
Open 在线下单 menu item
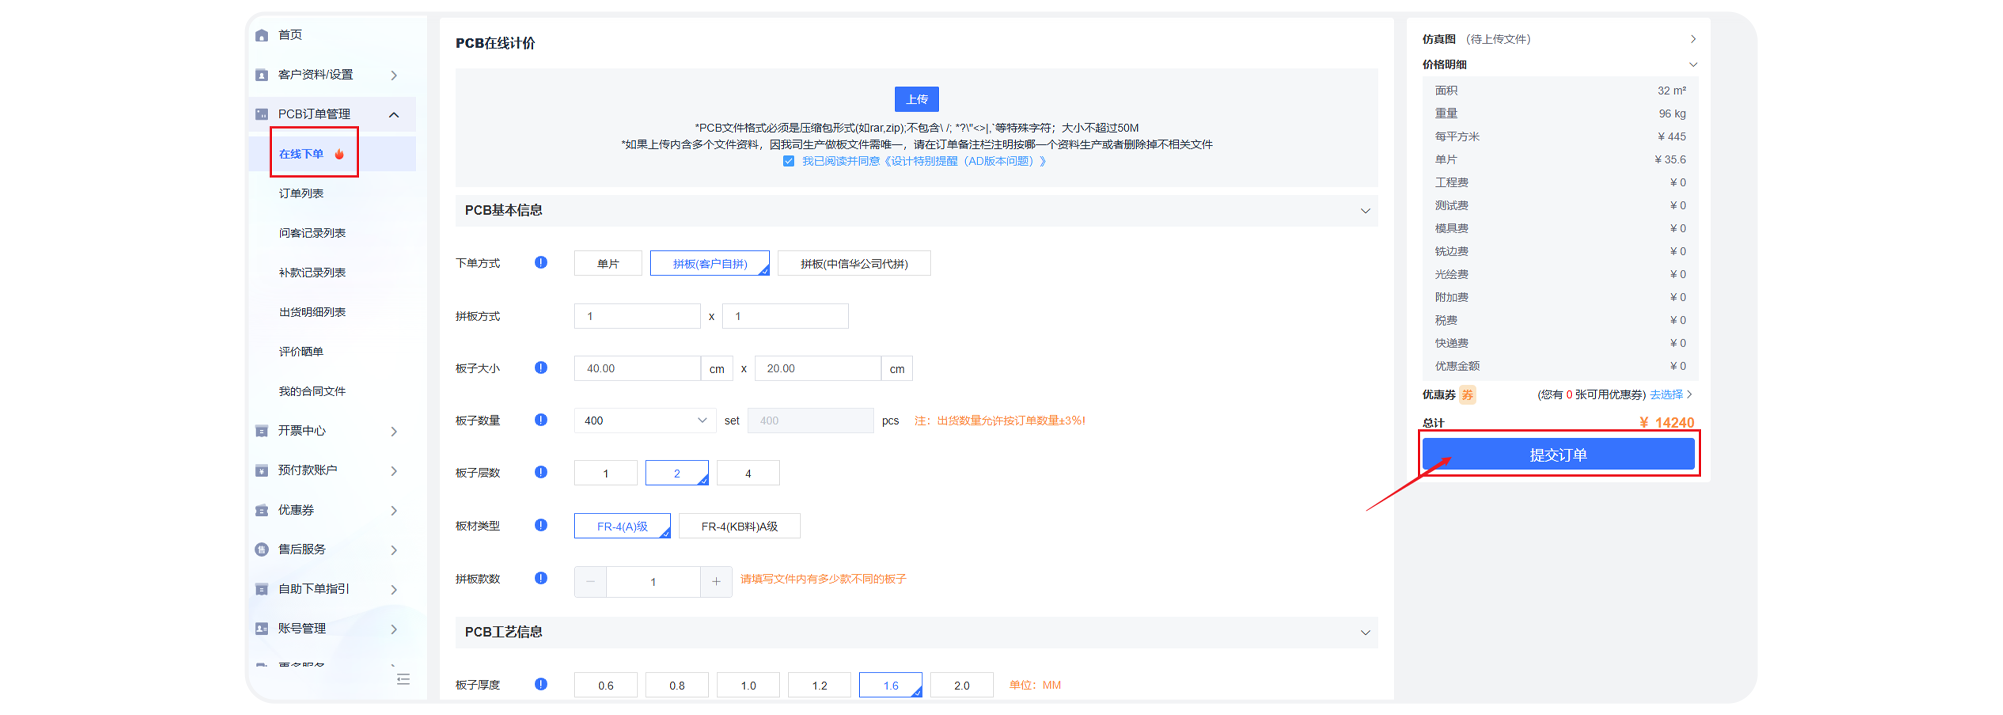click(301, 154)
